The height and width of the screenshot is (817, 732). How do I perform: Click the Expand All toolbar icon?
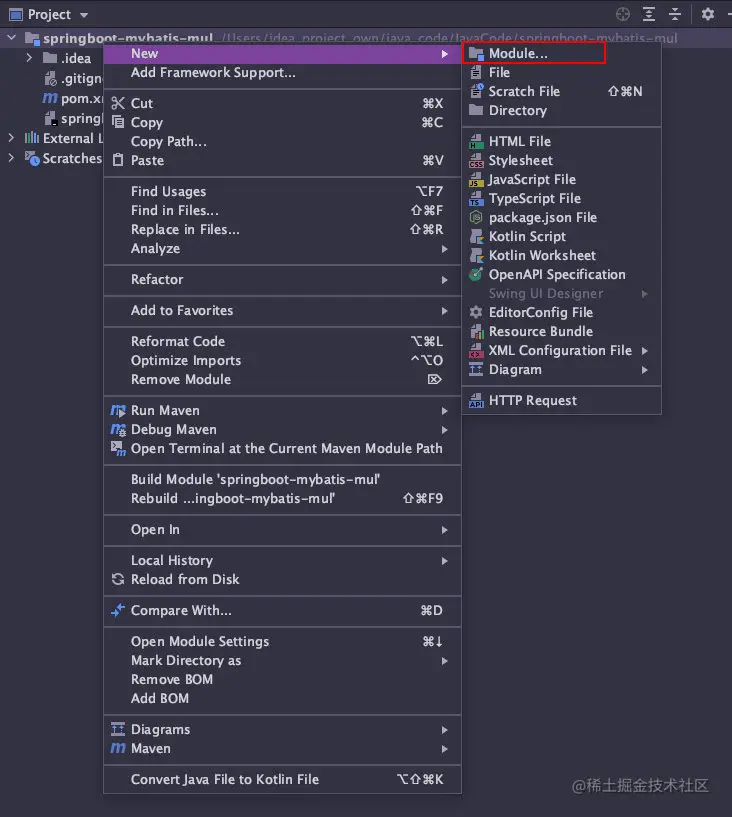coord(649,14)
